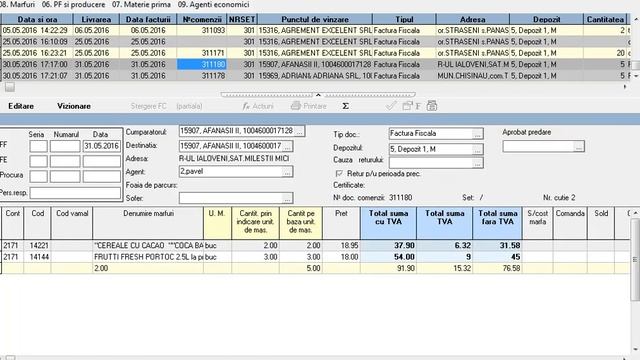Open the 06. PF si producere menu
The image size is (640, 360).
point(73,5)
